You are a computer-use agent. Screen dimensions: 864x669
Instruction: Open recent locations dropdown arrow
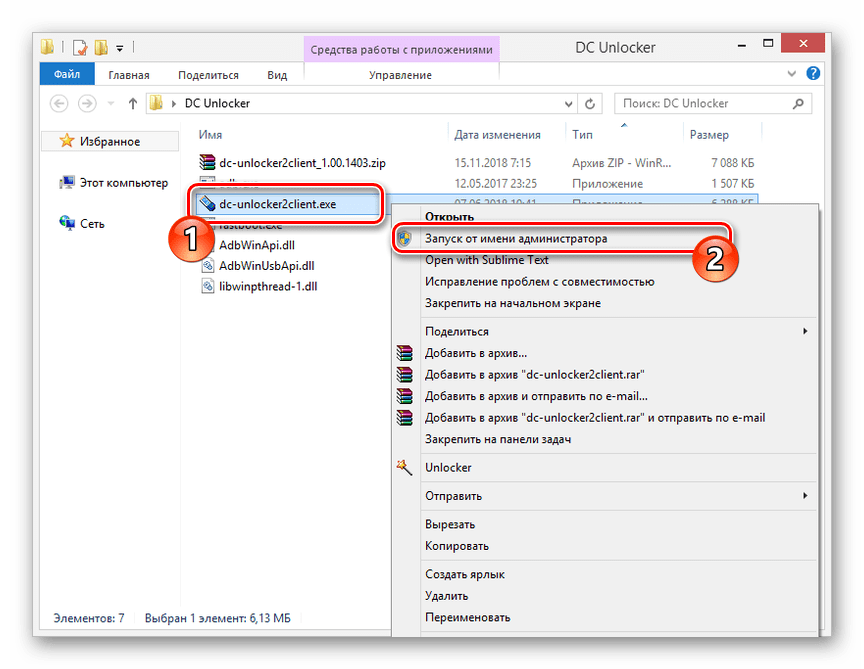(111, 104)
